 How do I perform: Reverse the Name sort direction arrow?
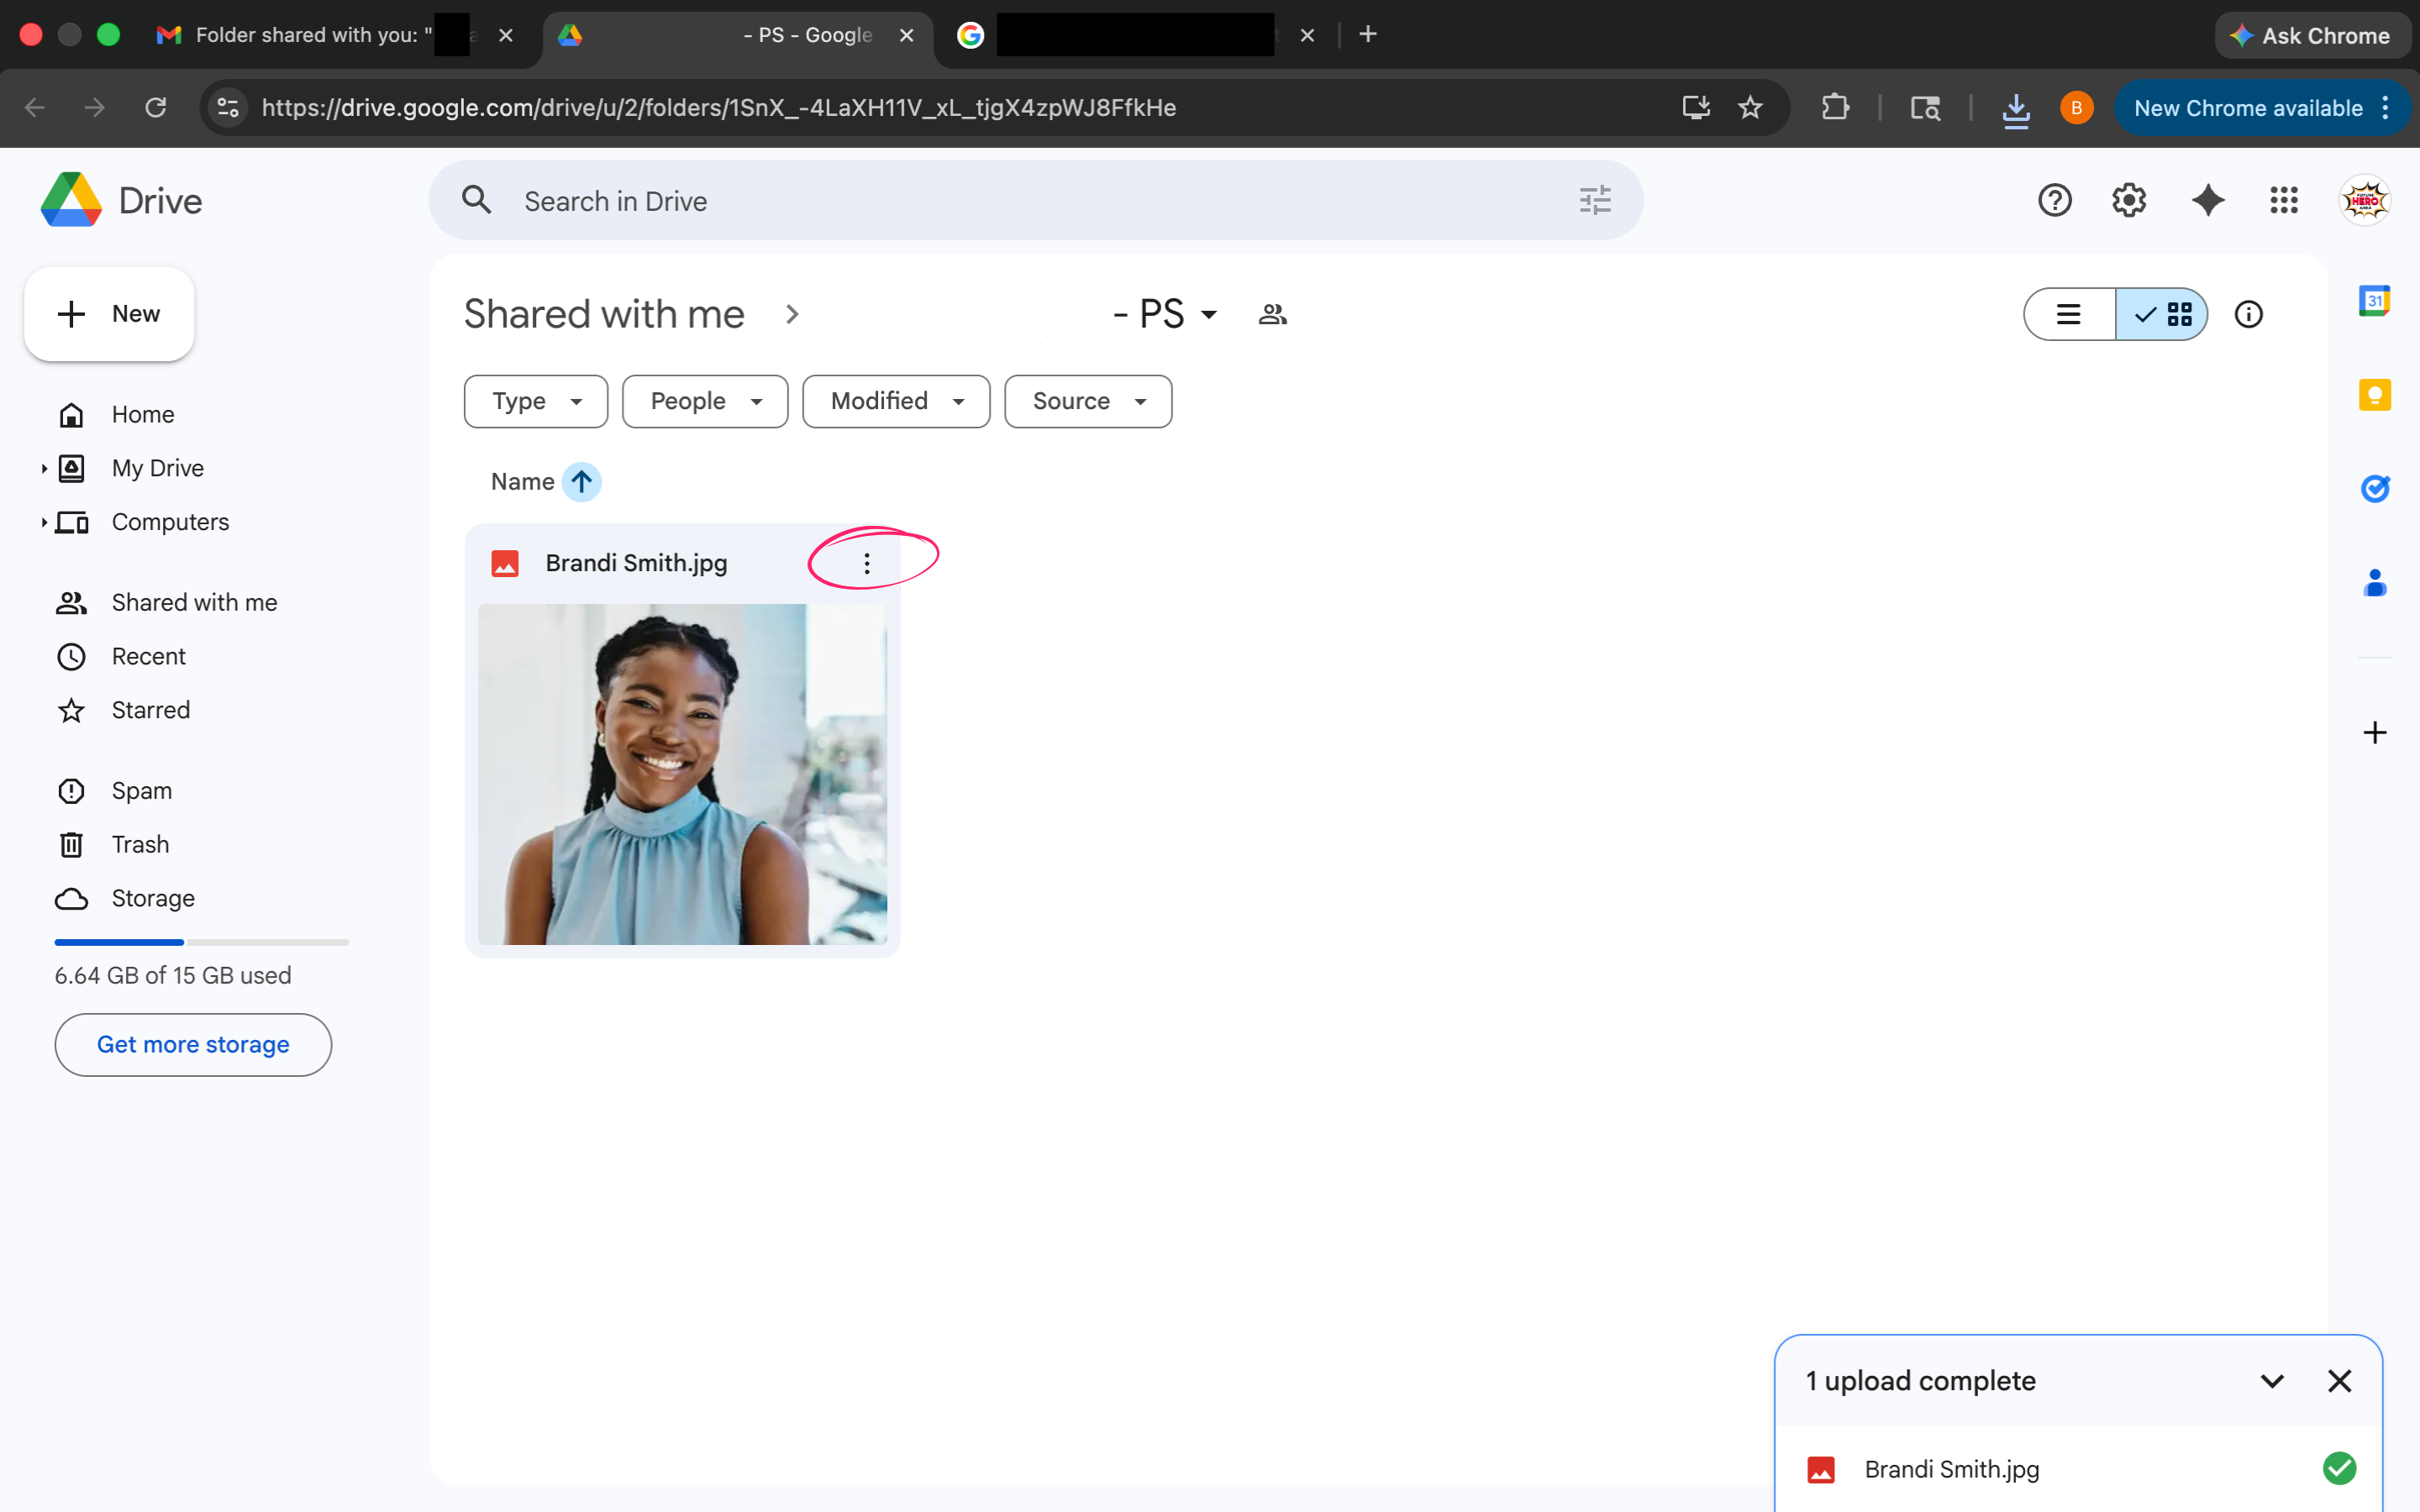tap(581, 482)
